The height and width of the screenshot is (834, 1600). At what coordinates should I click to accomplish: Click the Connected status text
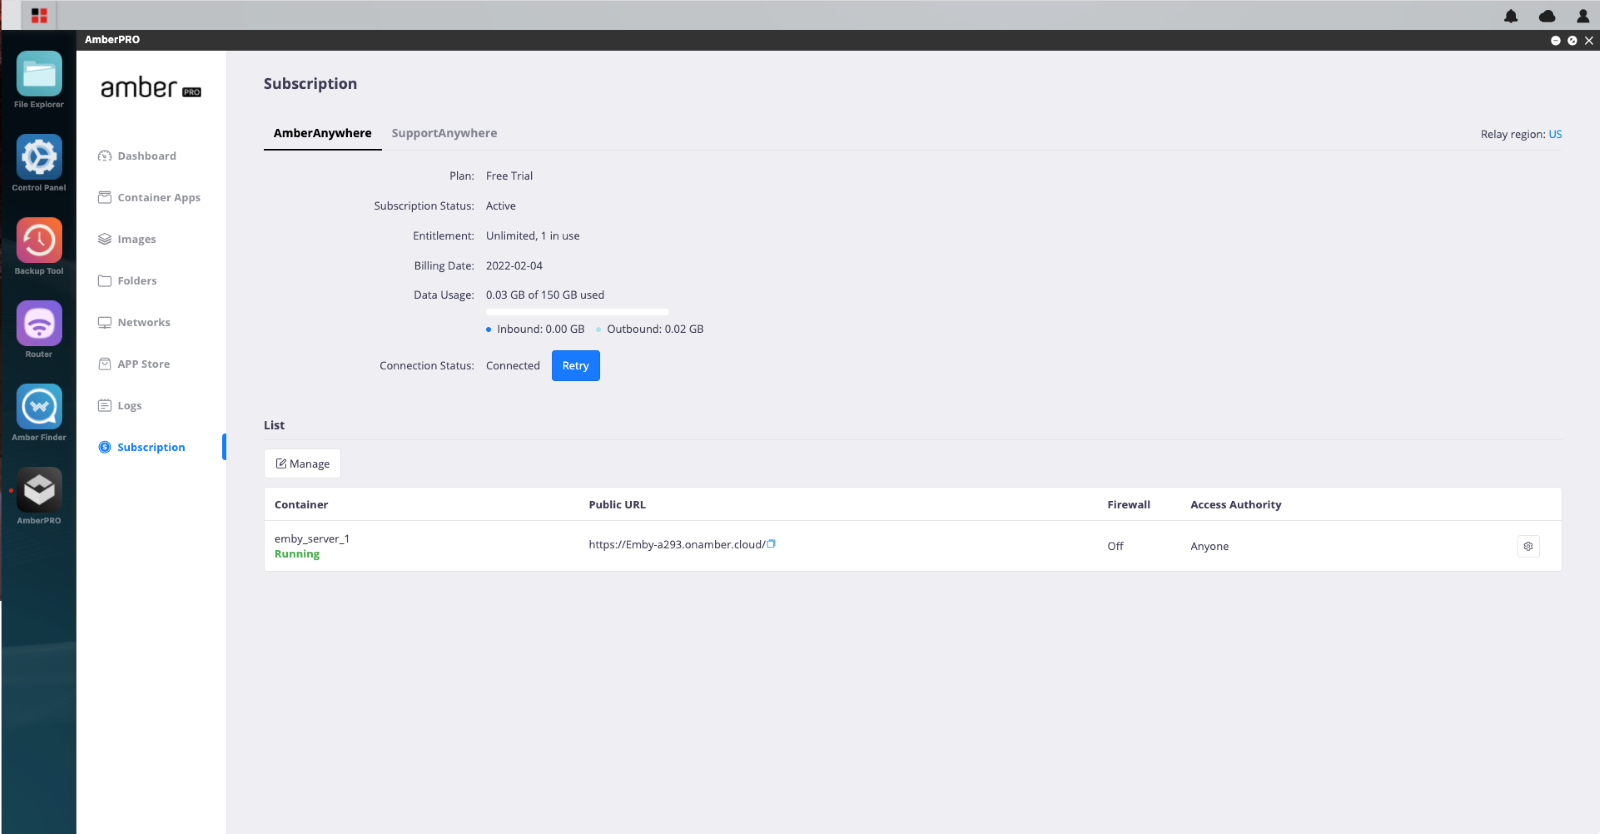[x=513, y=366]
